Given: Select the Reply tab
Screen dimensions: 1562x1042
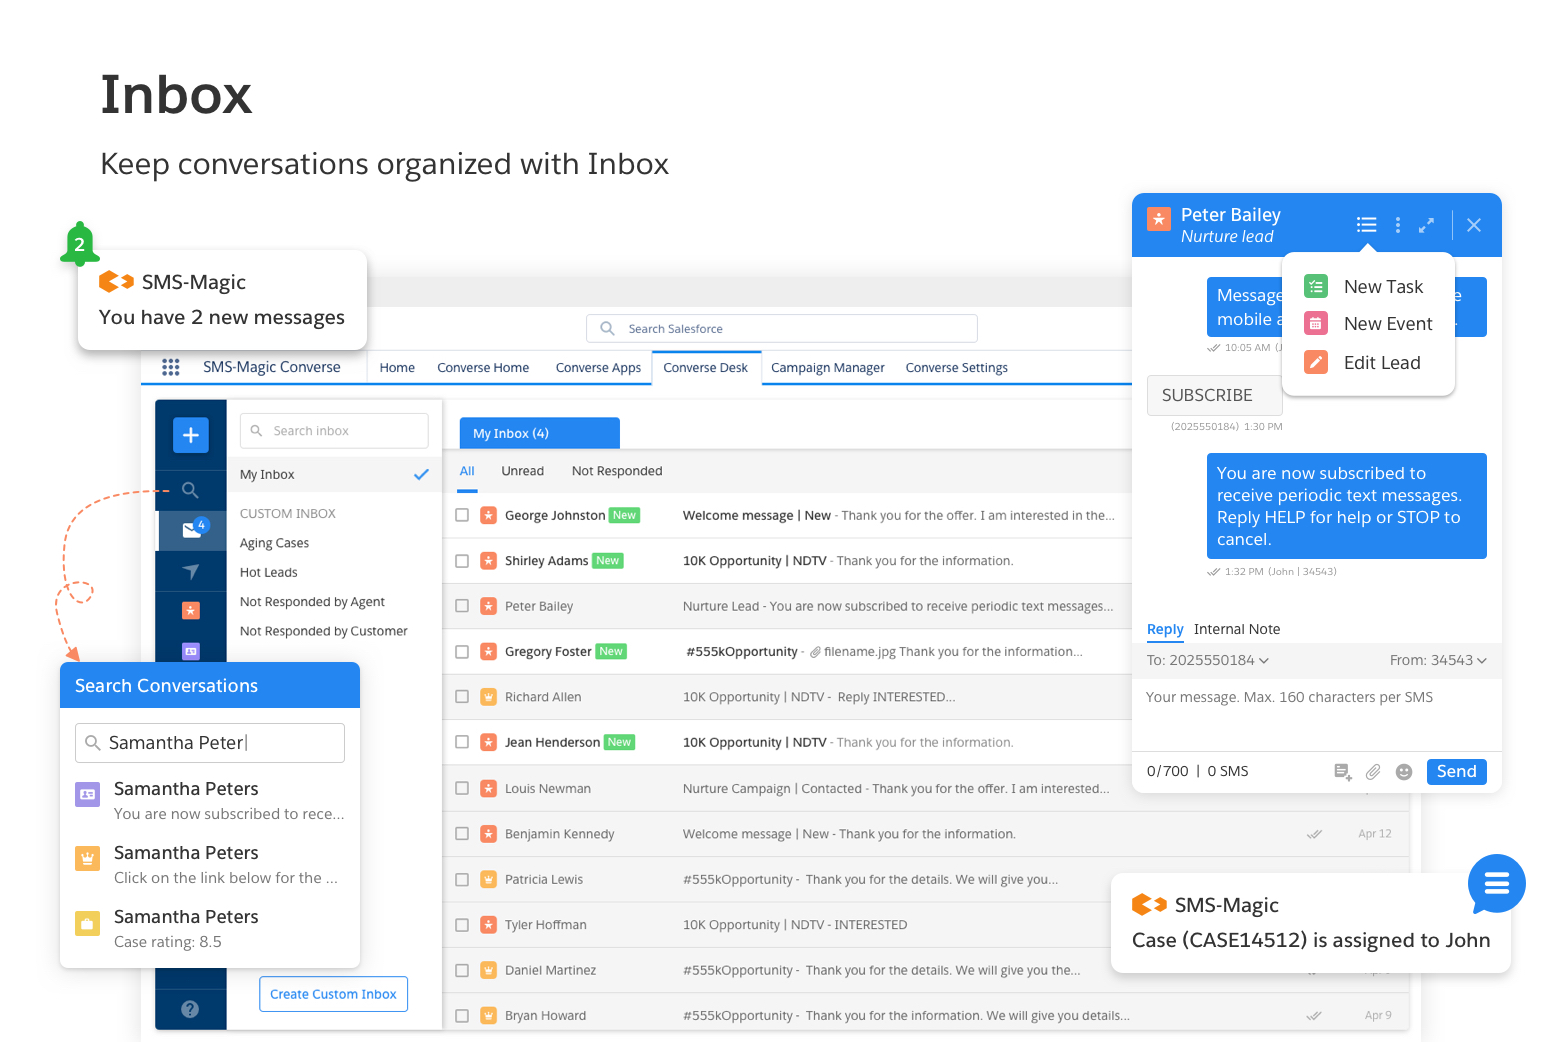Looking at the screenshot, I should pos(1165,629).
